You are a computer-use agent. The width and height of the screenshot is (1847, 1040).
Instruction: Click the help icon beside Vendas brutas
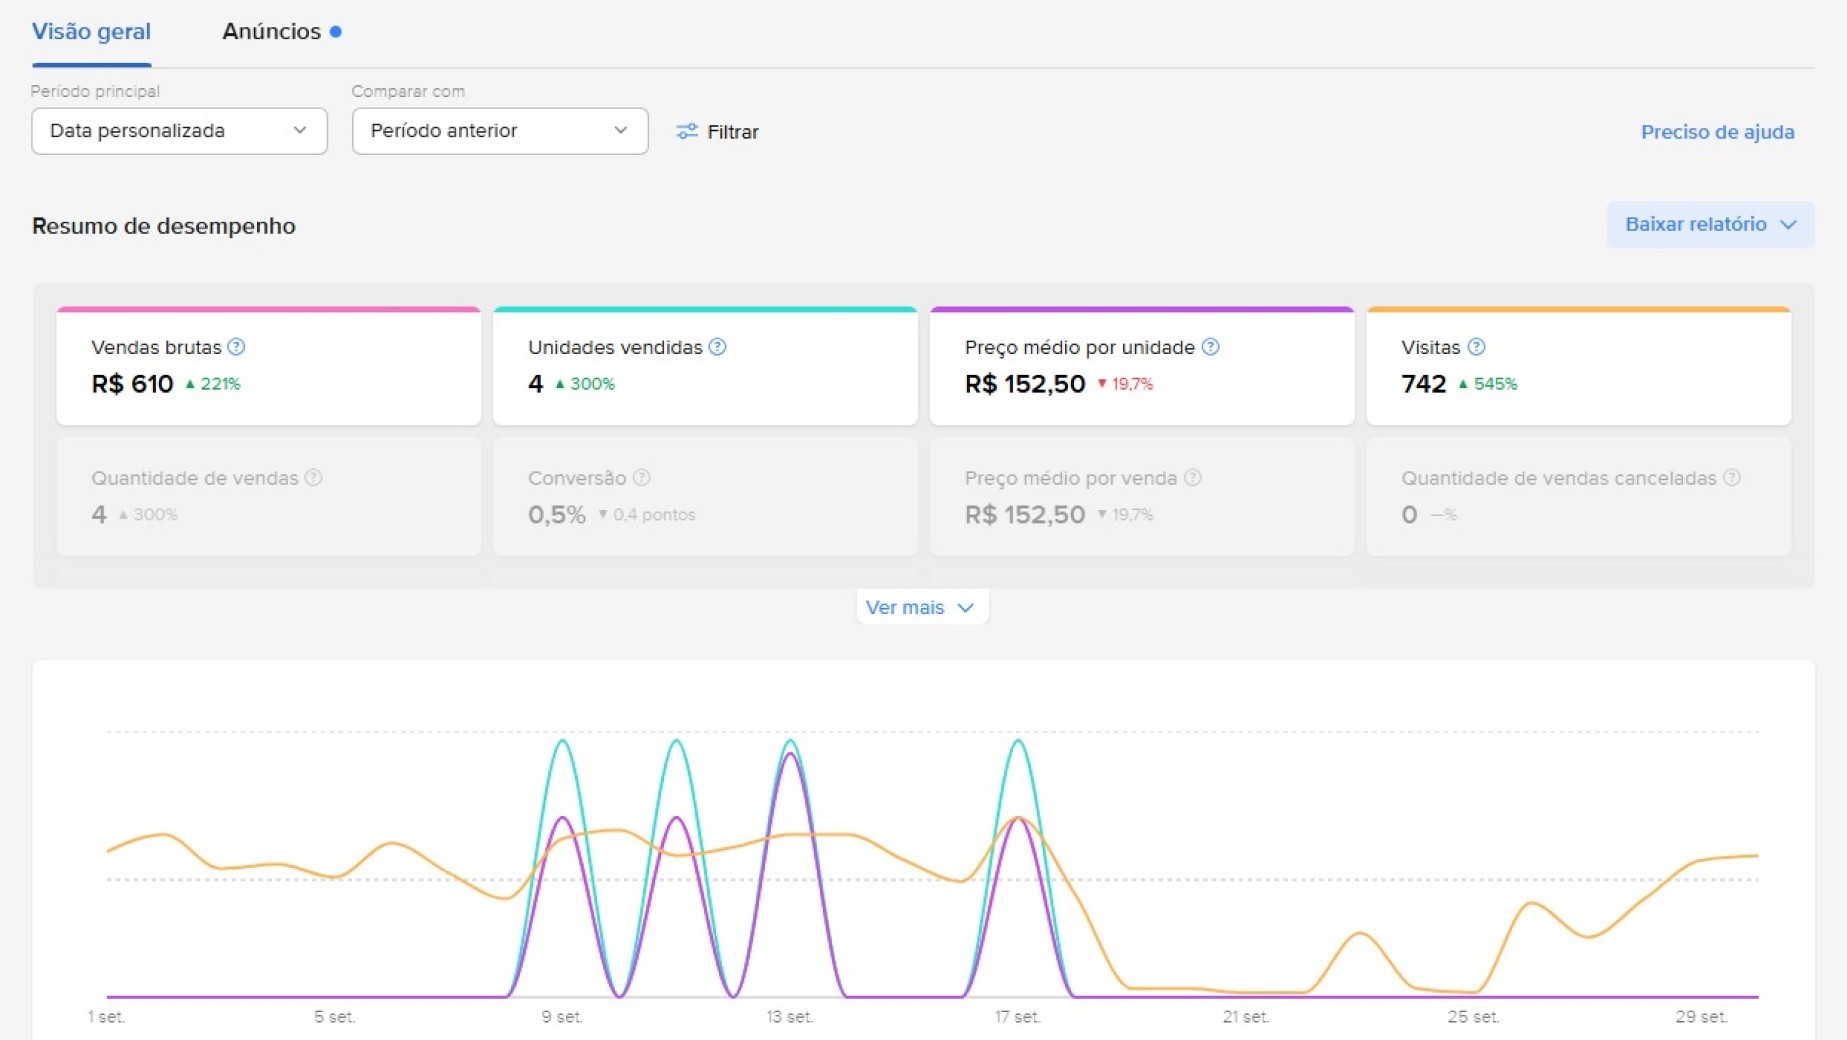(x=236, y=347)
